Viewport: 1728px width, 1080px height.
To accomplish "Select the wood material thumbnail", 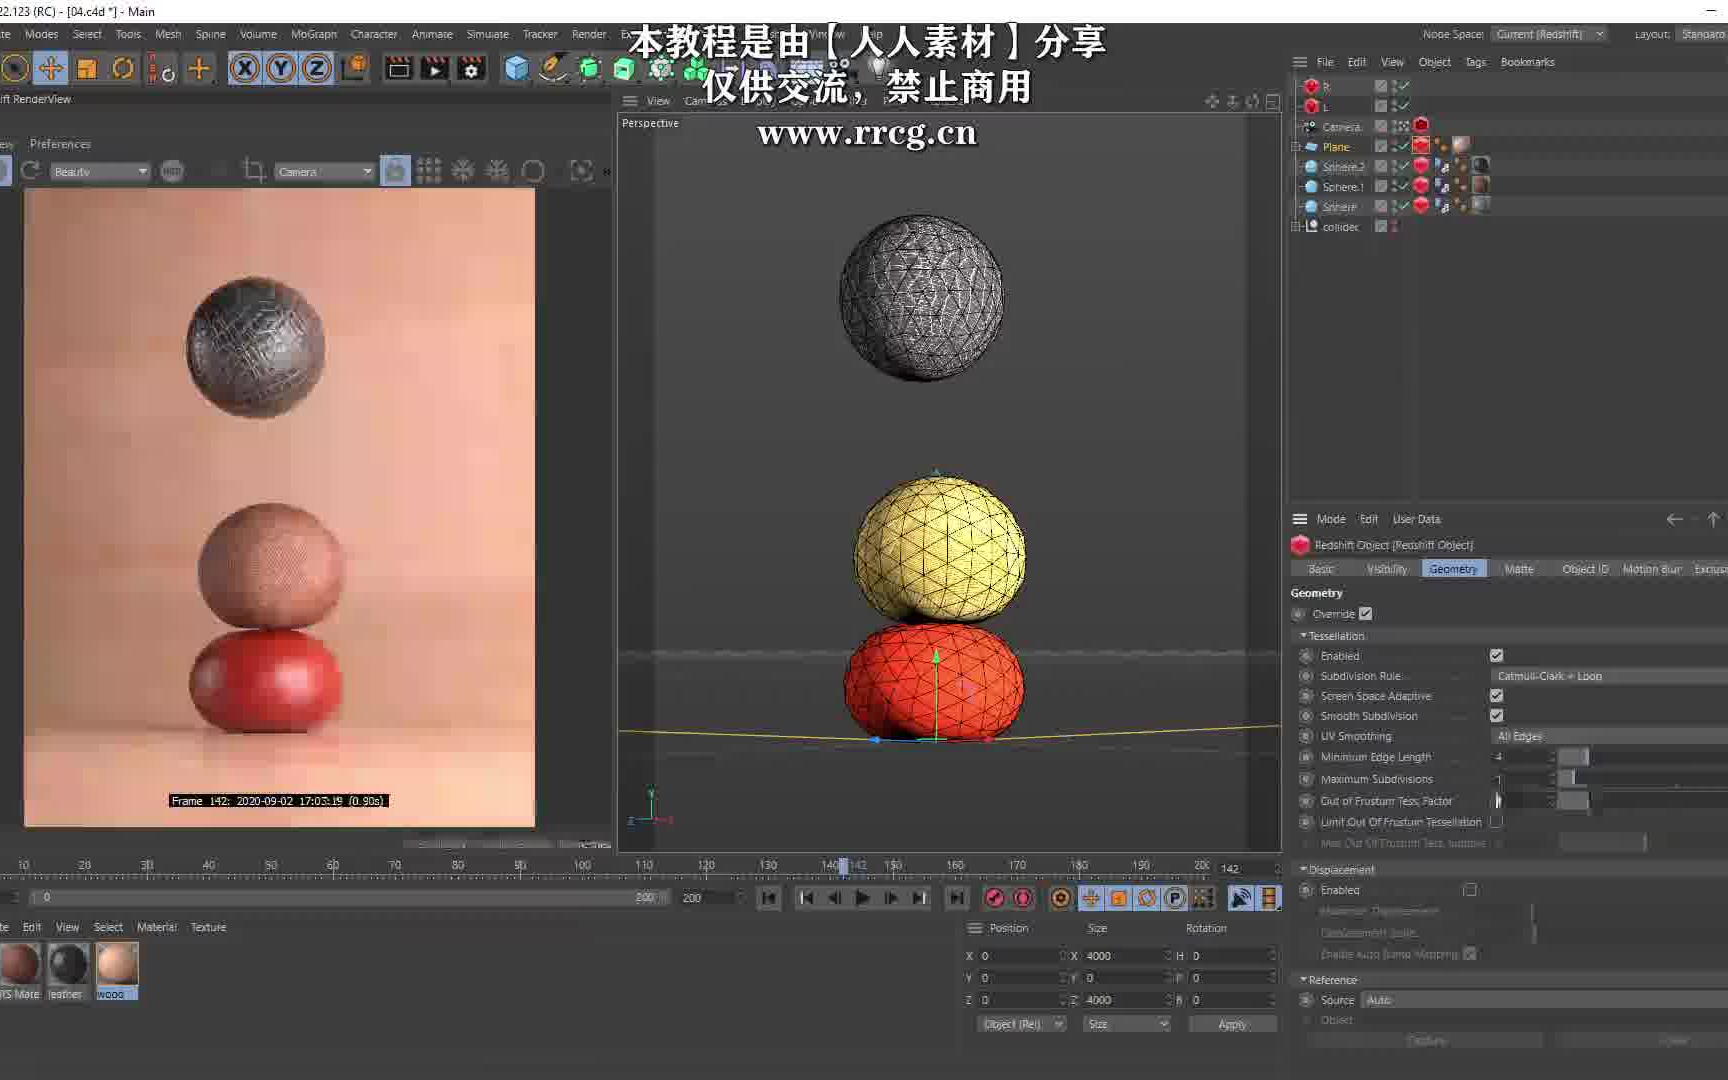I will [115, 965].
